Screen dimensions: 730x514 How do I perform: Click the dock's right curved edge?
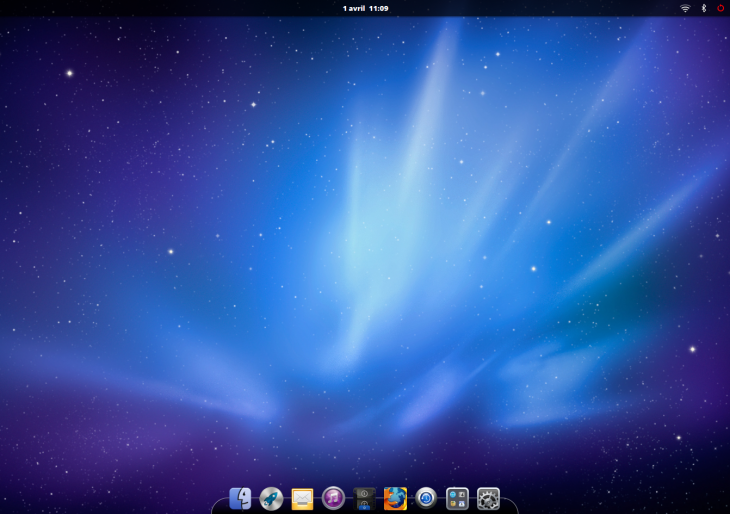click(512, 506)
